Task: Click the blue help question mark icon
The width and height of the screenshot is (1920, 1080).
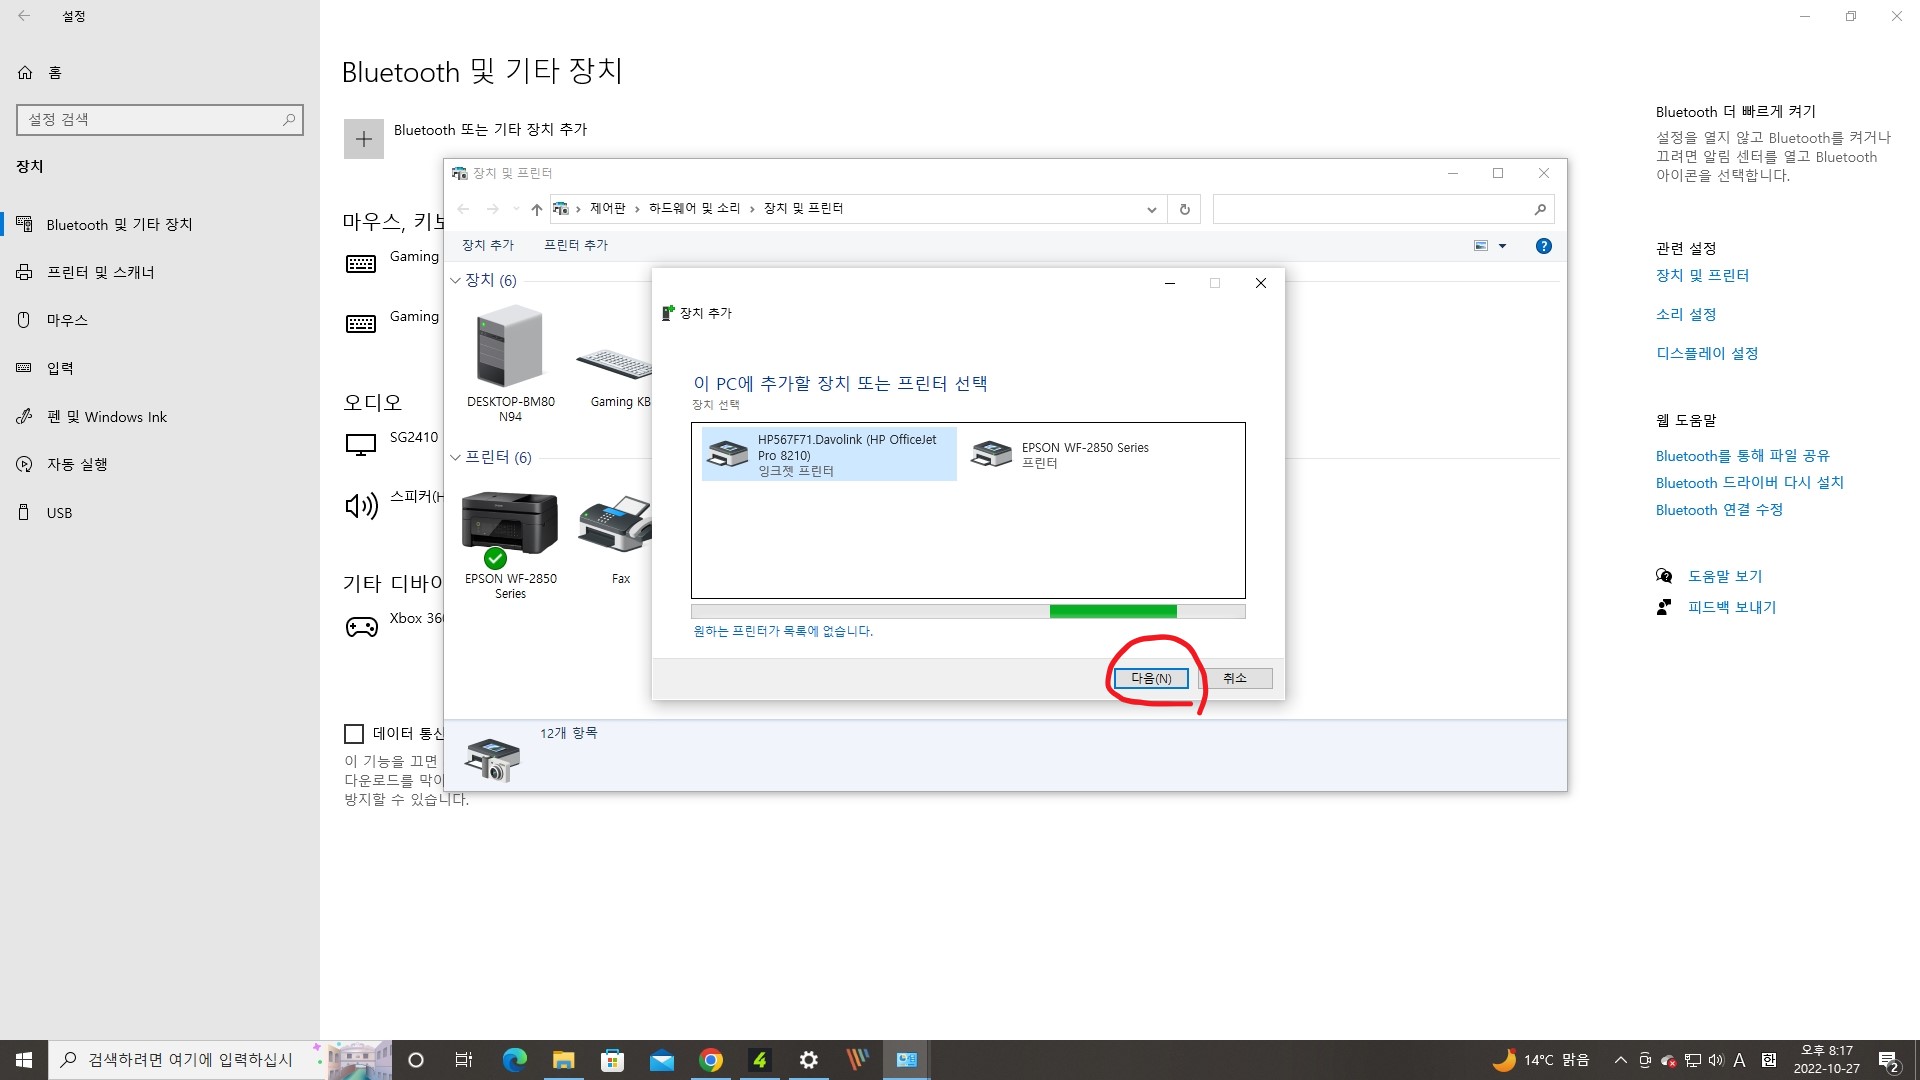Action: pos(1543,246)
